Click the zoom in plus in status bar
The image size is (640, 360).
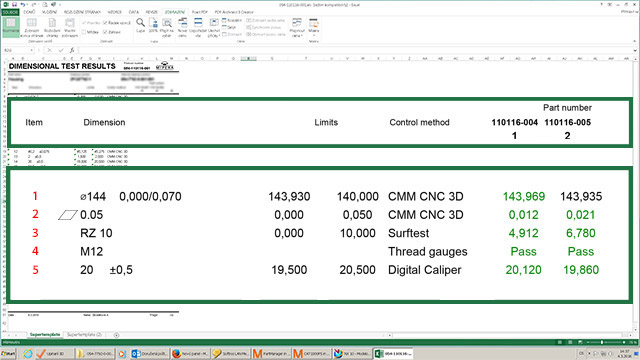624,342
